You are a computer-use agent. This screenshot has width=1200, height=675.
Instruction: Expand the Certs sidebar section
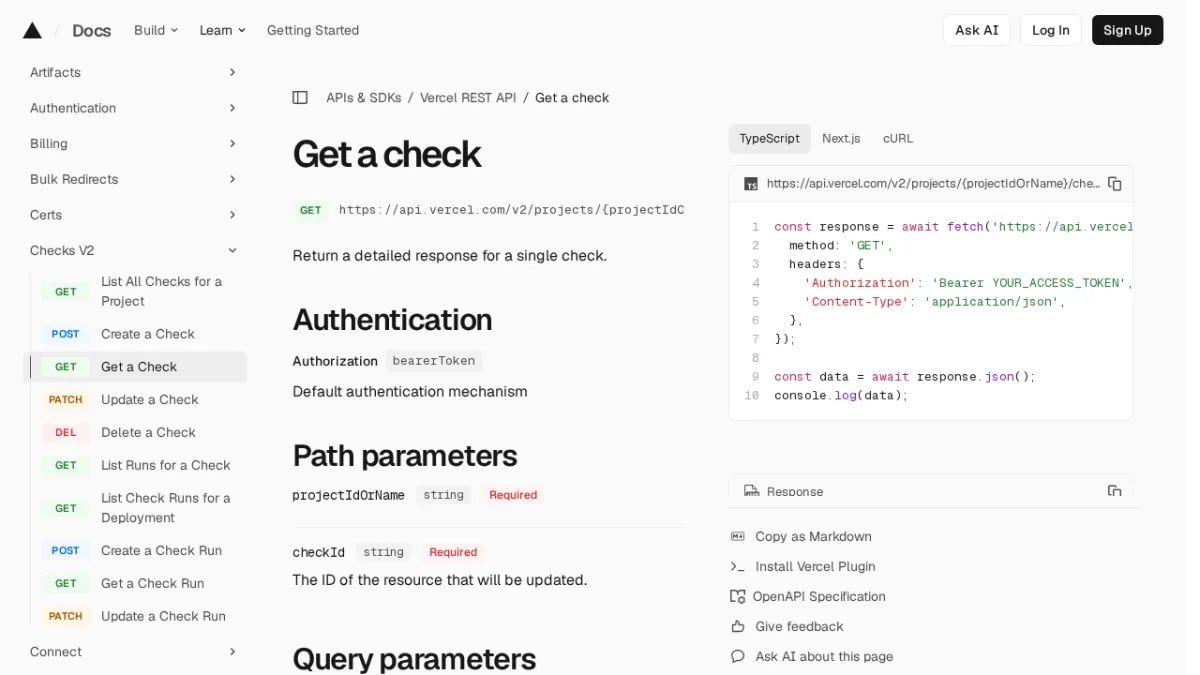(x=232, y=215)
